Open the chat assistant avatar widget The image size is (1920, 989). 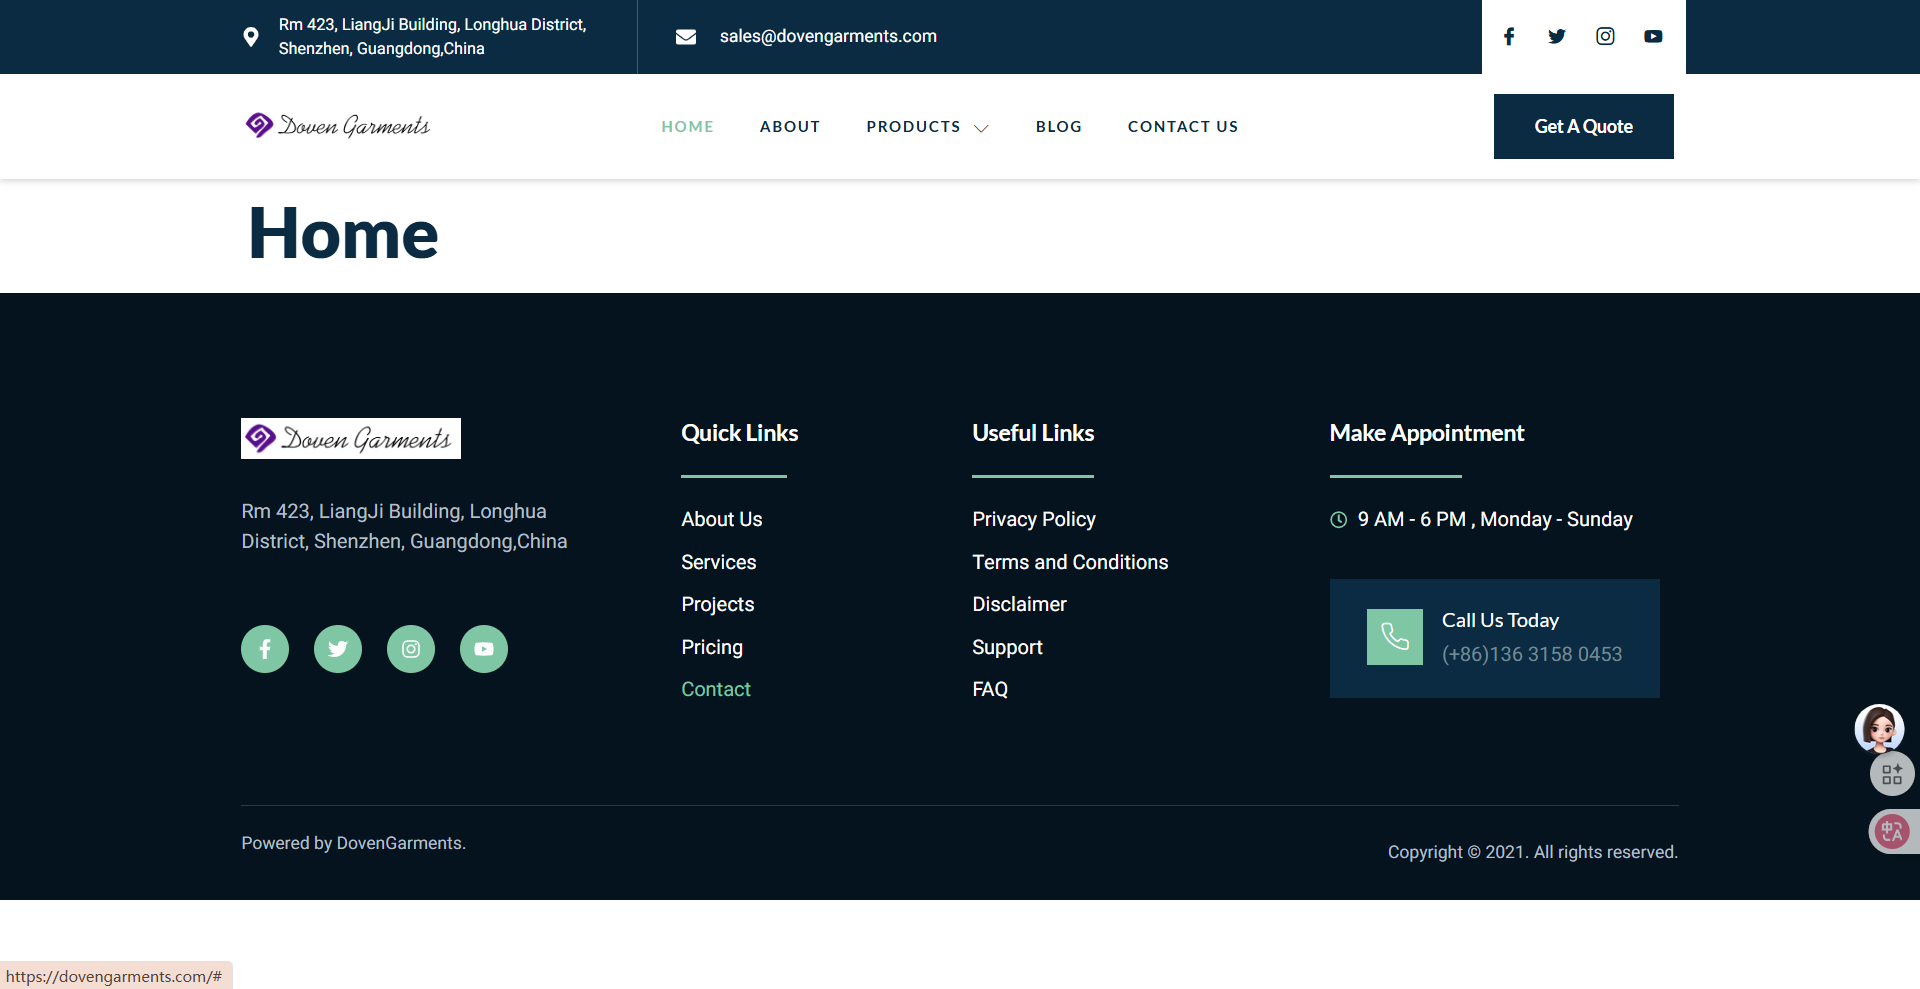pyautogui.click(x=1879, y=728)
